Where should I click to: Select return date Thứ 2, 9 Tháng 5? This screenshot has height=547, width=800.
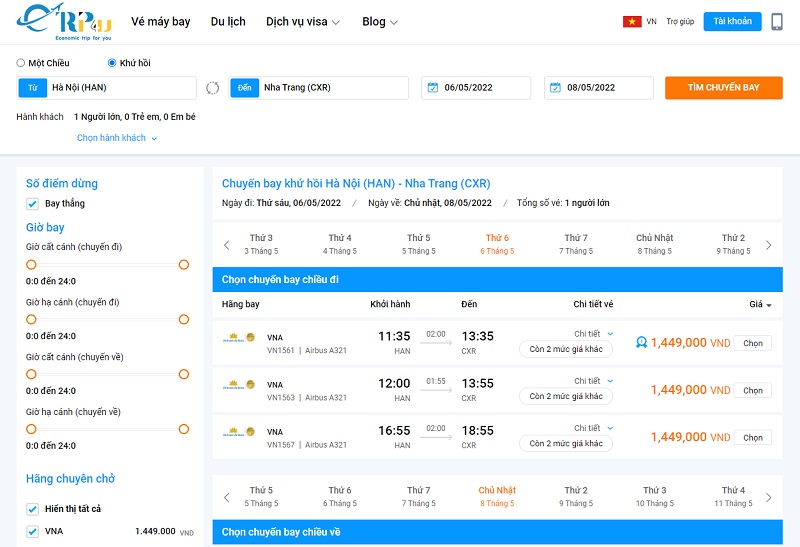[x=576, y=496]
